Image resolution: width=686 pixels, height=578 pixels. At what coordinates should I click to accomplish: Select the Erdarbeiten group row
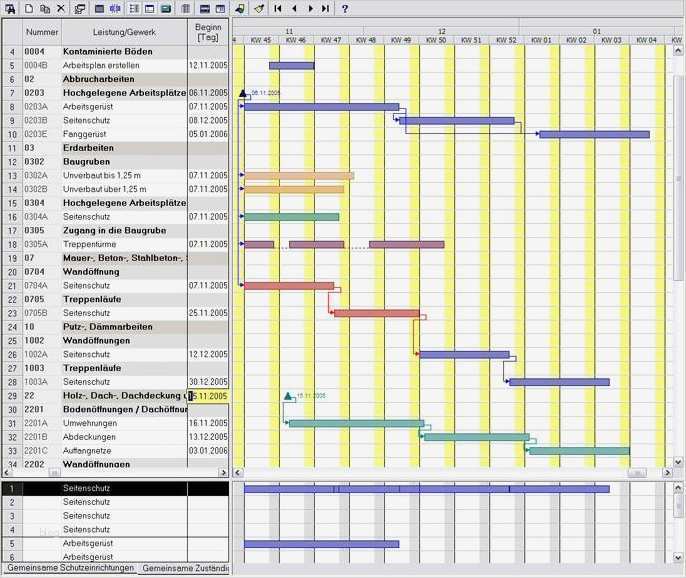pyautogui.click(x=116, y=148)
